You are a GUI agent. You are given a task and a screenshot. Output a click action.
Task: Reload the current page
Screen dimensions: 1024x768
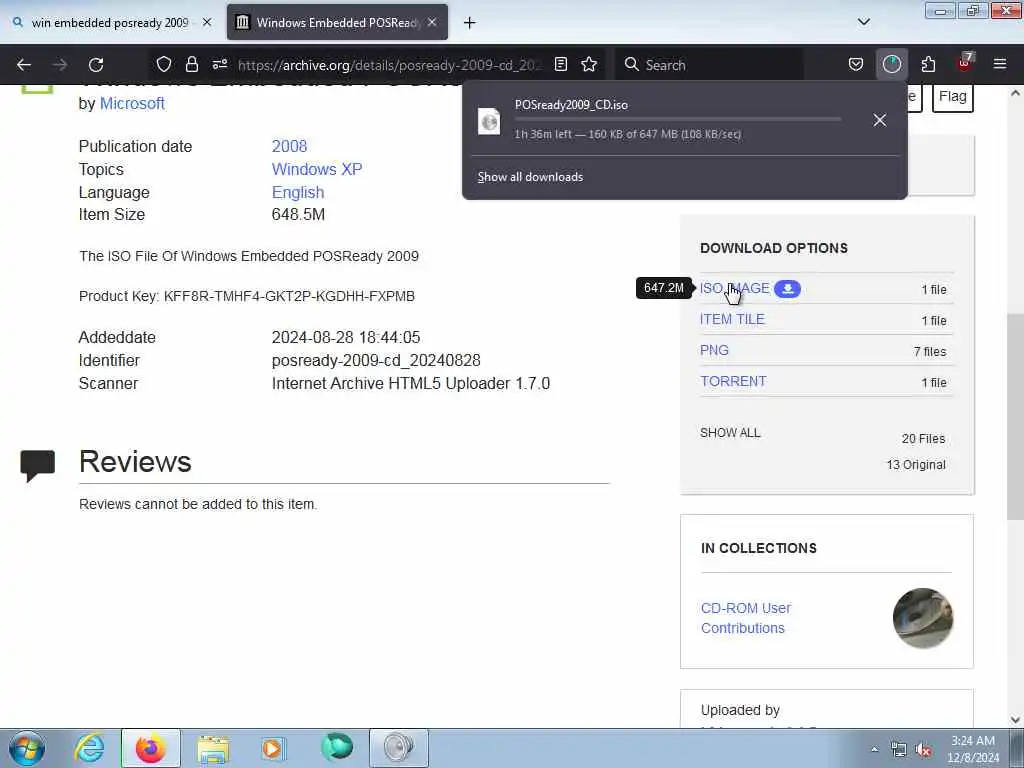(96, 65)
